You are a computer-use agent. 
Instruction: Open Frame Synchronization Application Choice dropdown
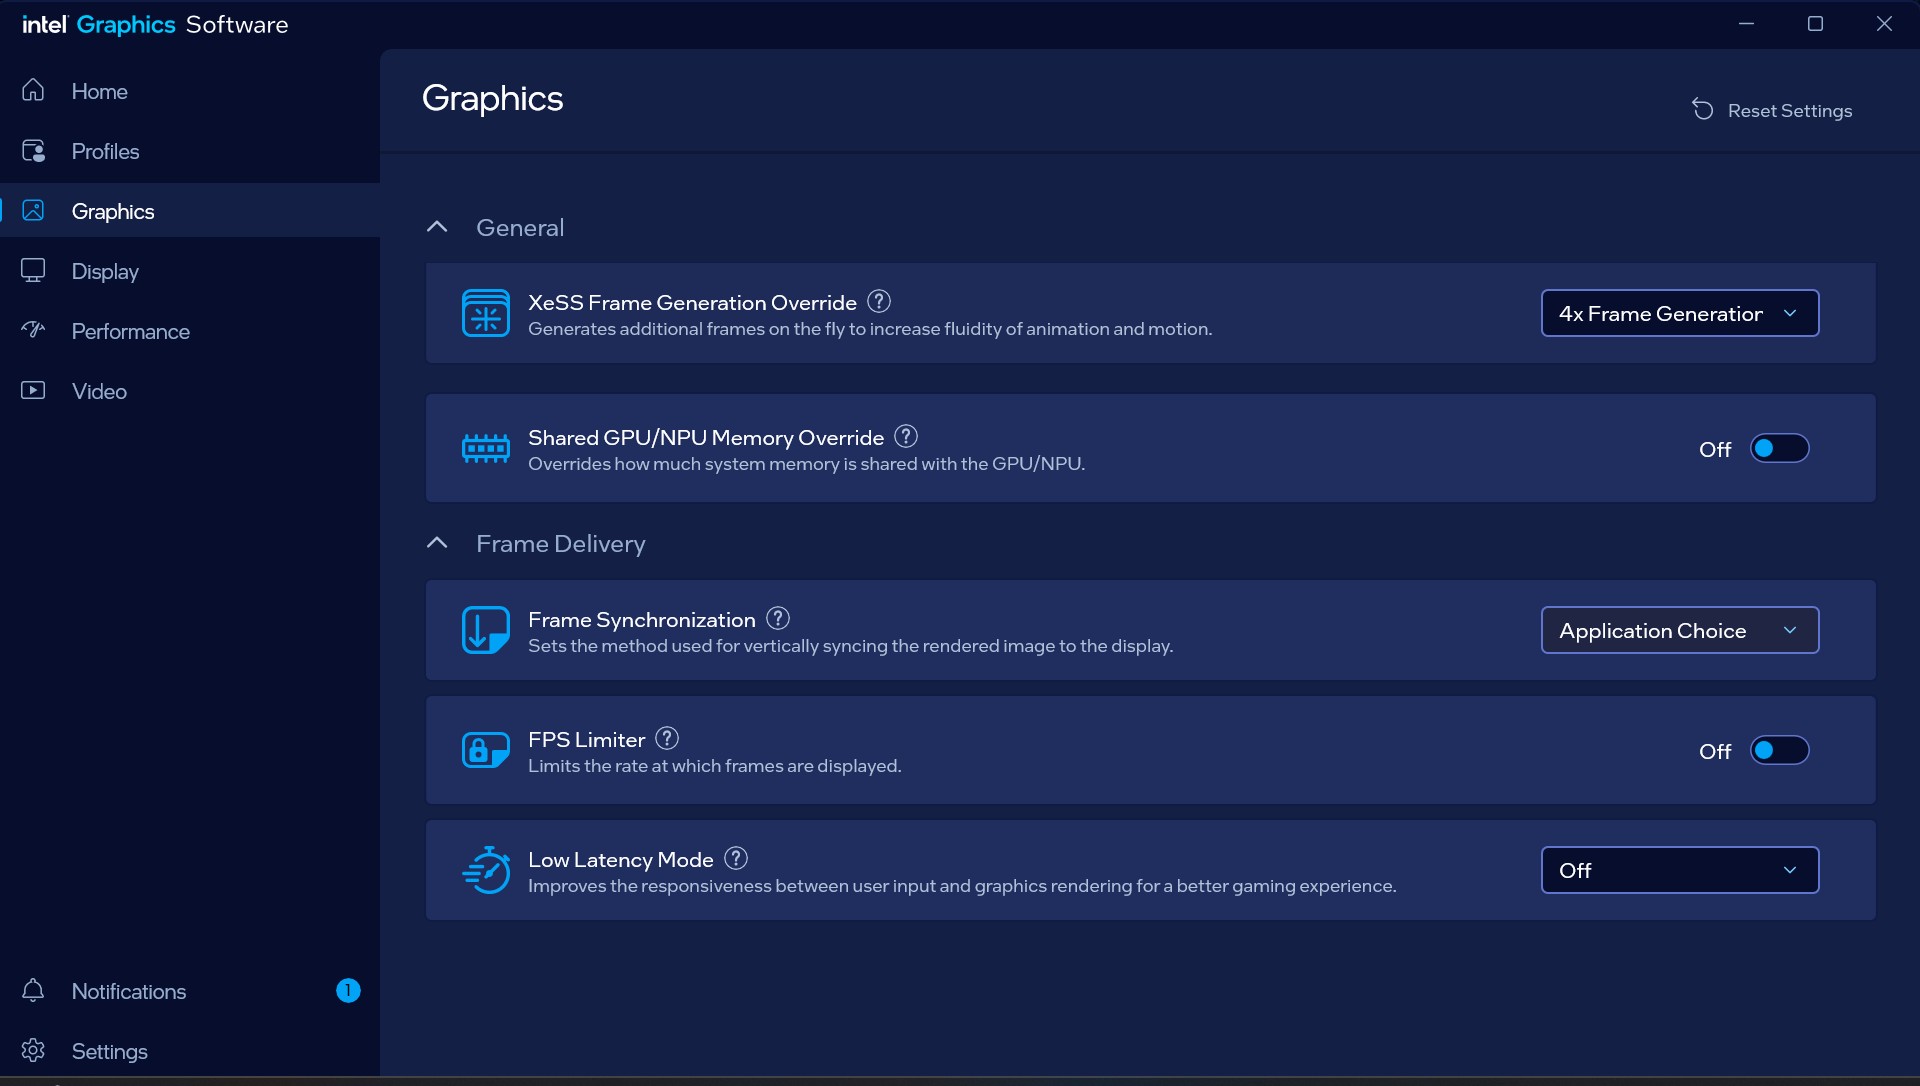point(1679,630)
